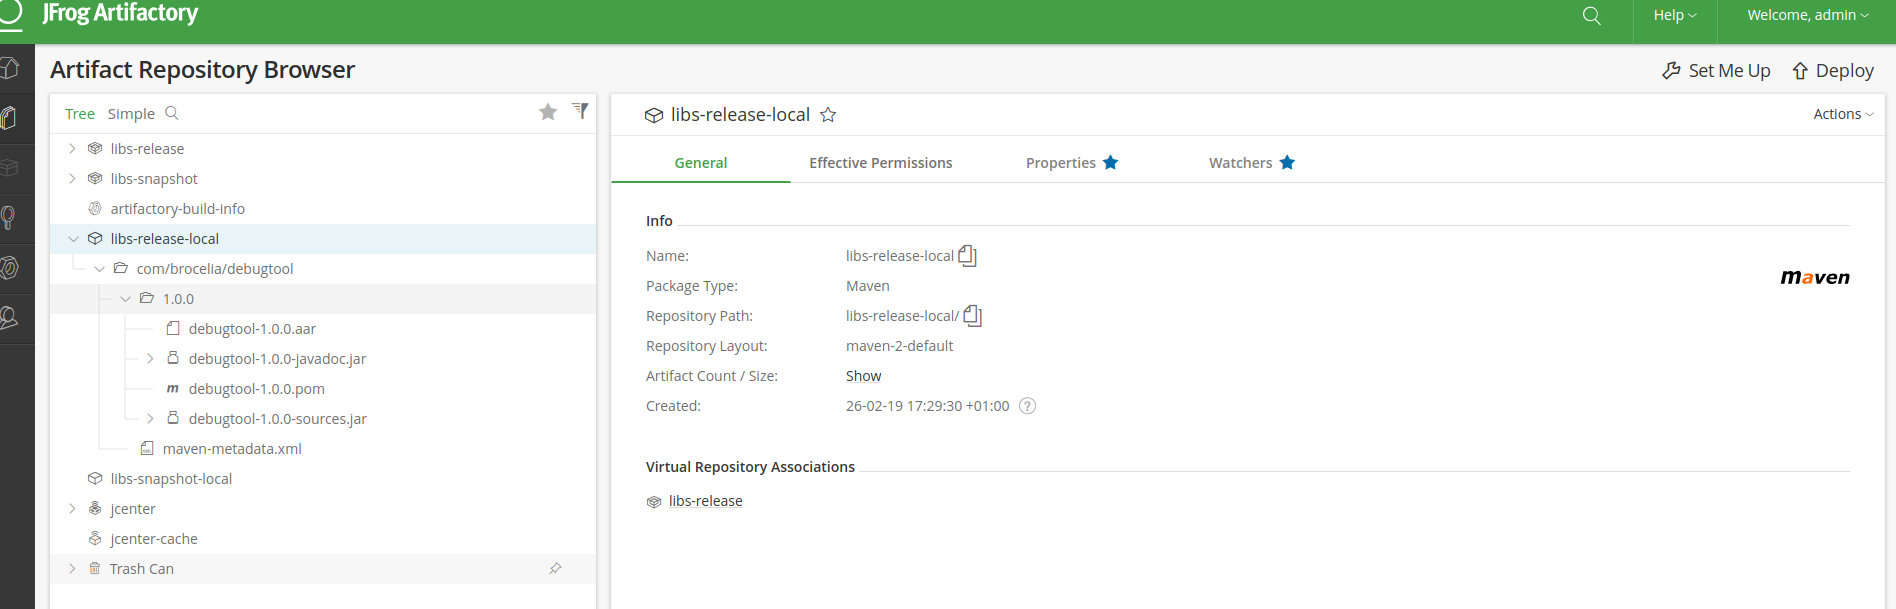Viewport: 1896px width, 609px height.
Task: Expand debugtool-1.0.0-sources.jar contents
Action: coord(150,418)
